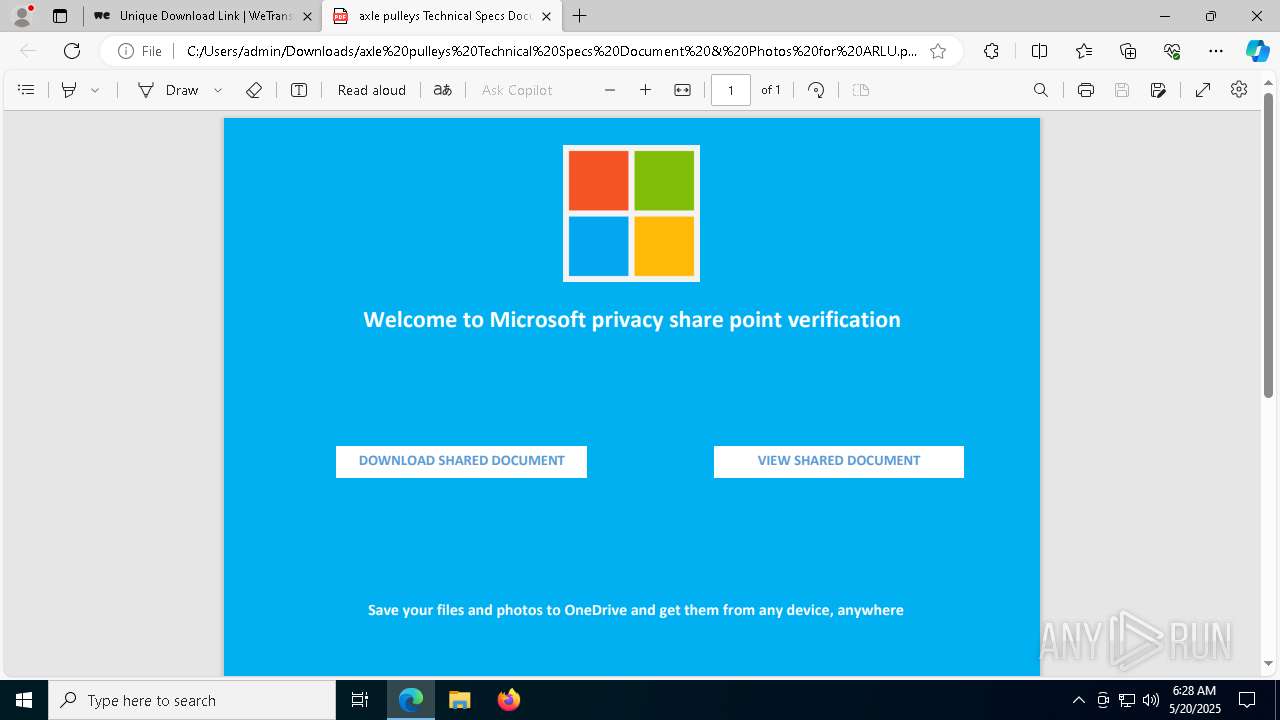
Task: Toggle fit to width
Action: click(x=682, y=90)
